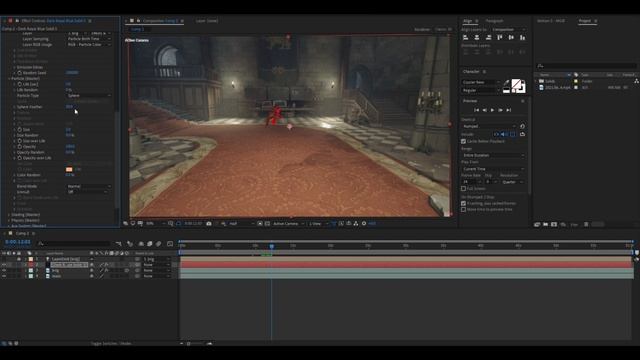The image size is (640, 360).
Task: Align layers to bottom edge
Action: [x=522, y=38]
